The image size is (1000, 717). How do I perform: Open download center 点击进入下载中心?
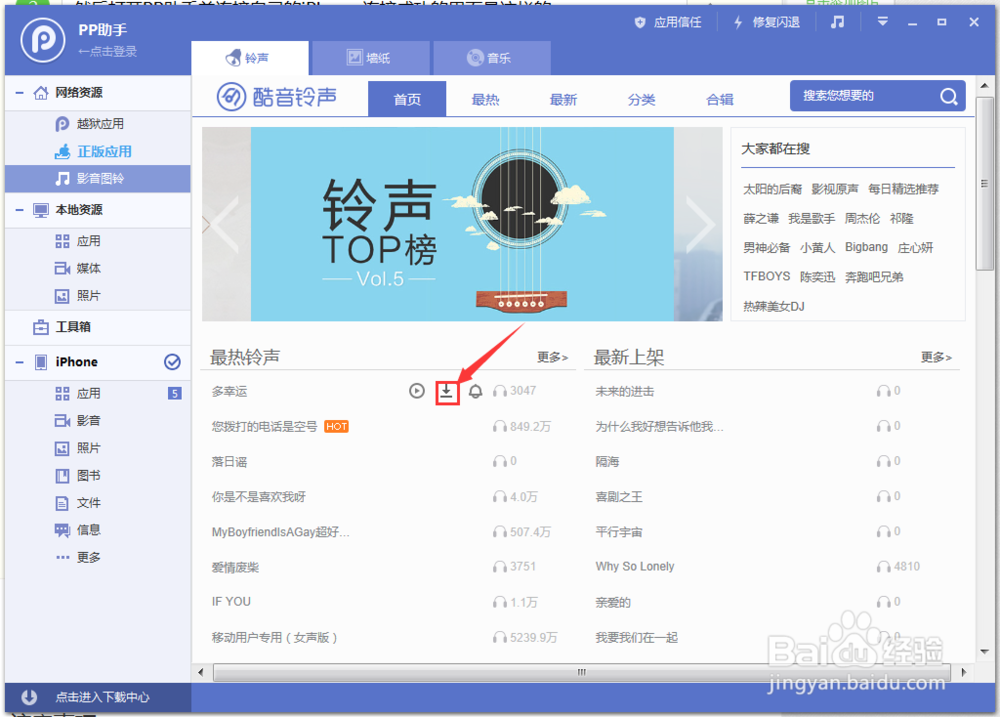(98, 697)
